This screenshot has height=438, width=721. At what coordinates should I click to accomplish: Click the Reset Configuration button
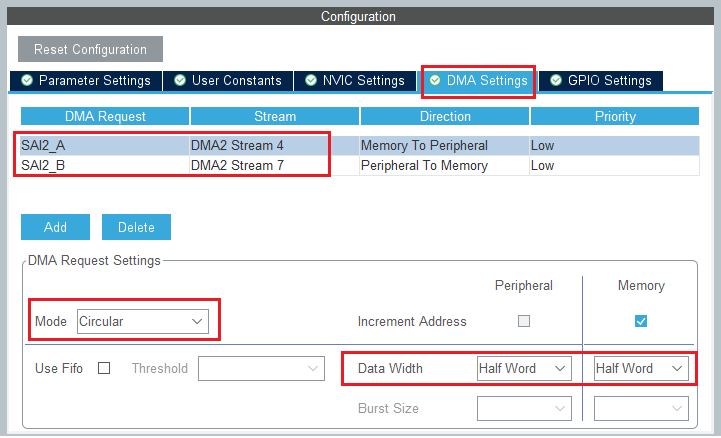(x=90, y=49)
